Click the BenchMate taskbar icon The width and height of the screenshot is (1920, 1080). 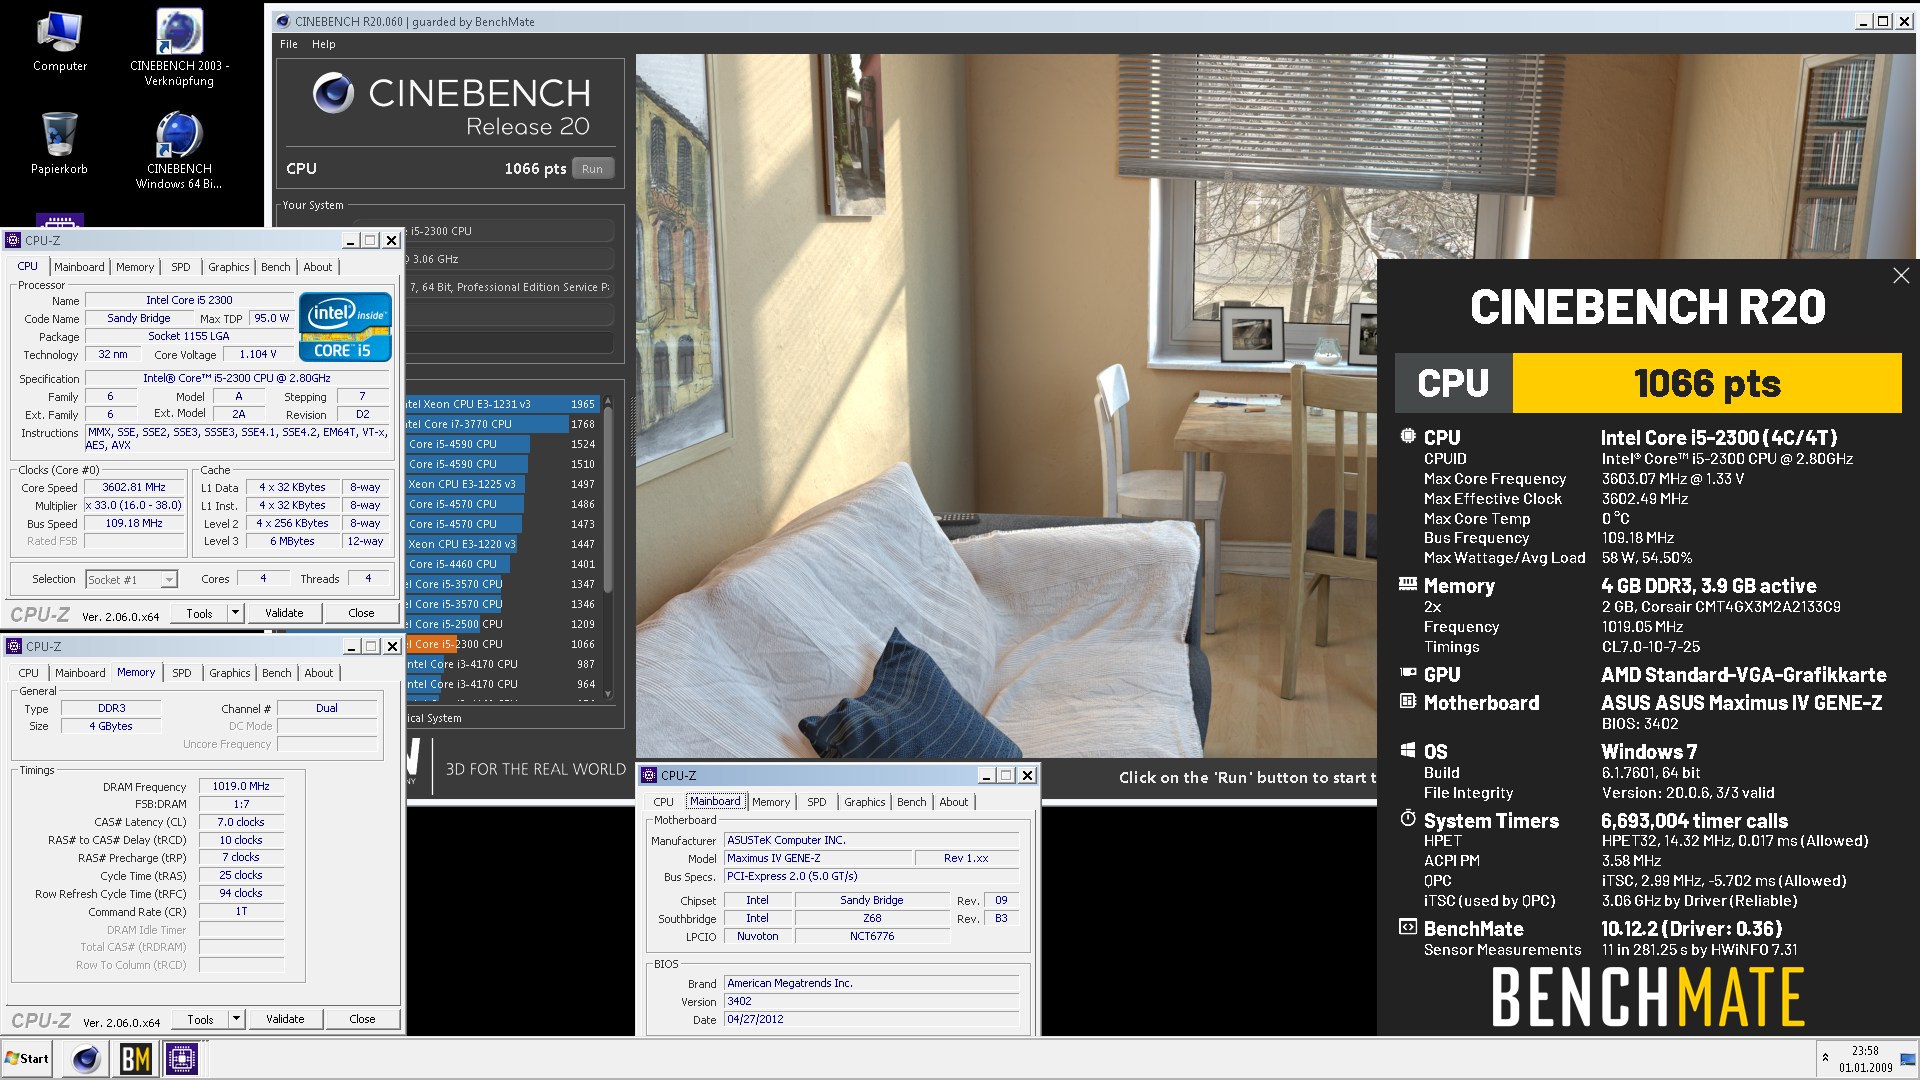(135, 1059)
